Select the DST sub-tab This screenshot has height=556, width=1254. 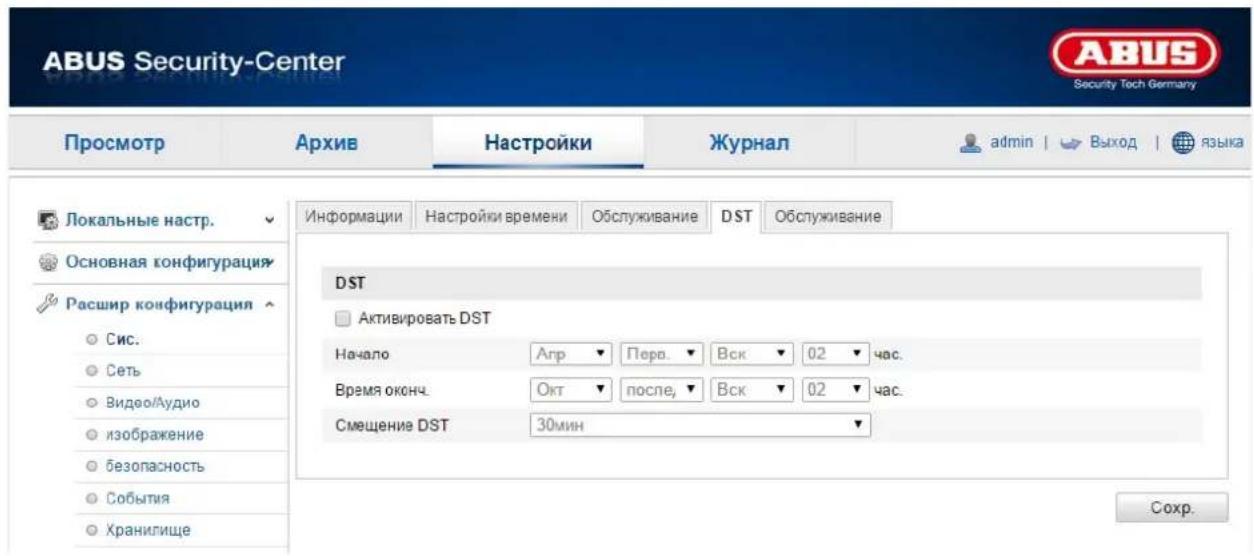click(x=736, y=217)
